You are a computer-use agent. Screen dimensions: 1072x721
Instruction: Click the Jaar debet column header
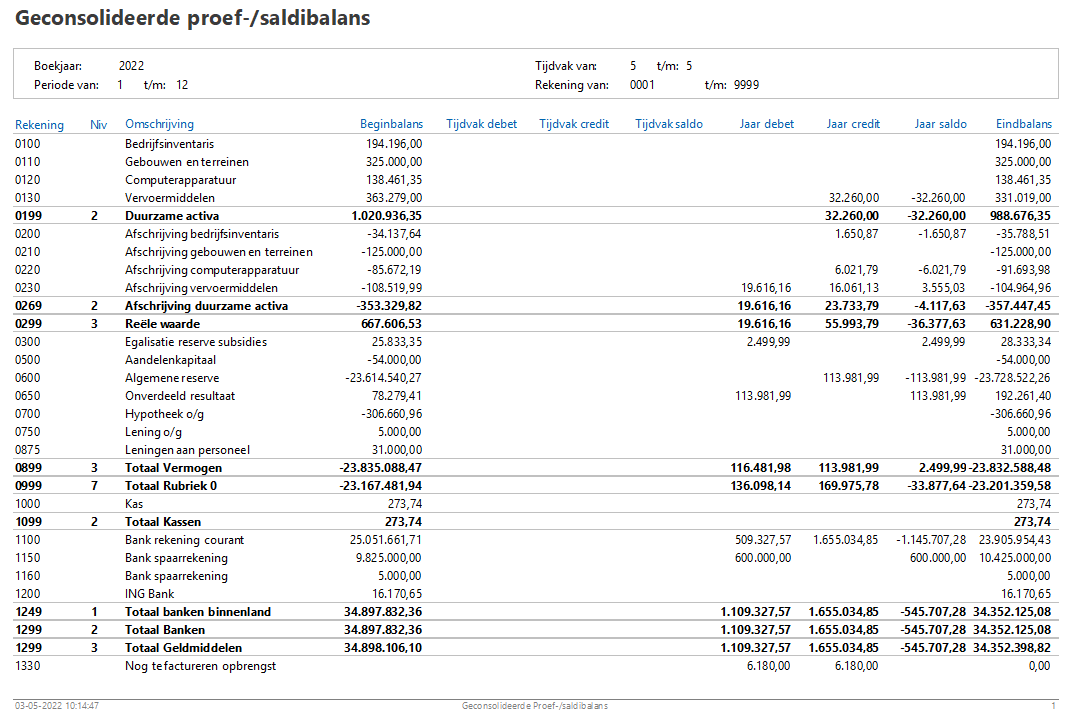[766, 124]
